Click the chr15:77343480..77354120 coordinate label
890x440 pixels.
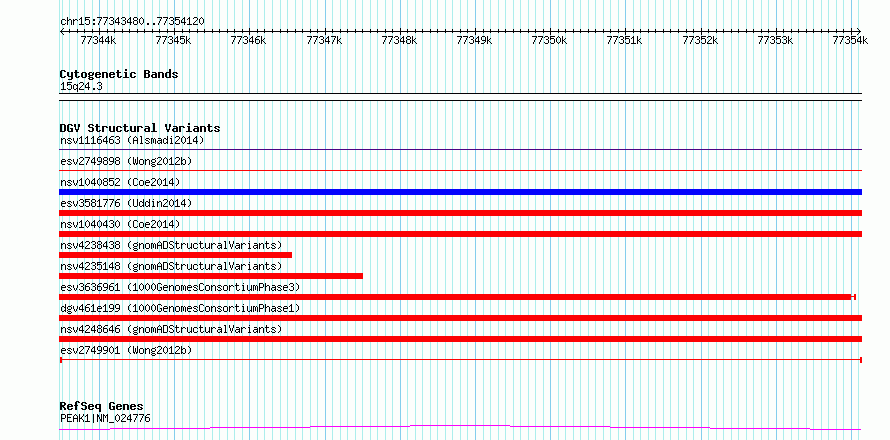(132, 22)
